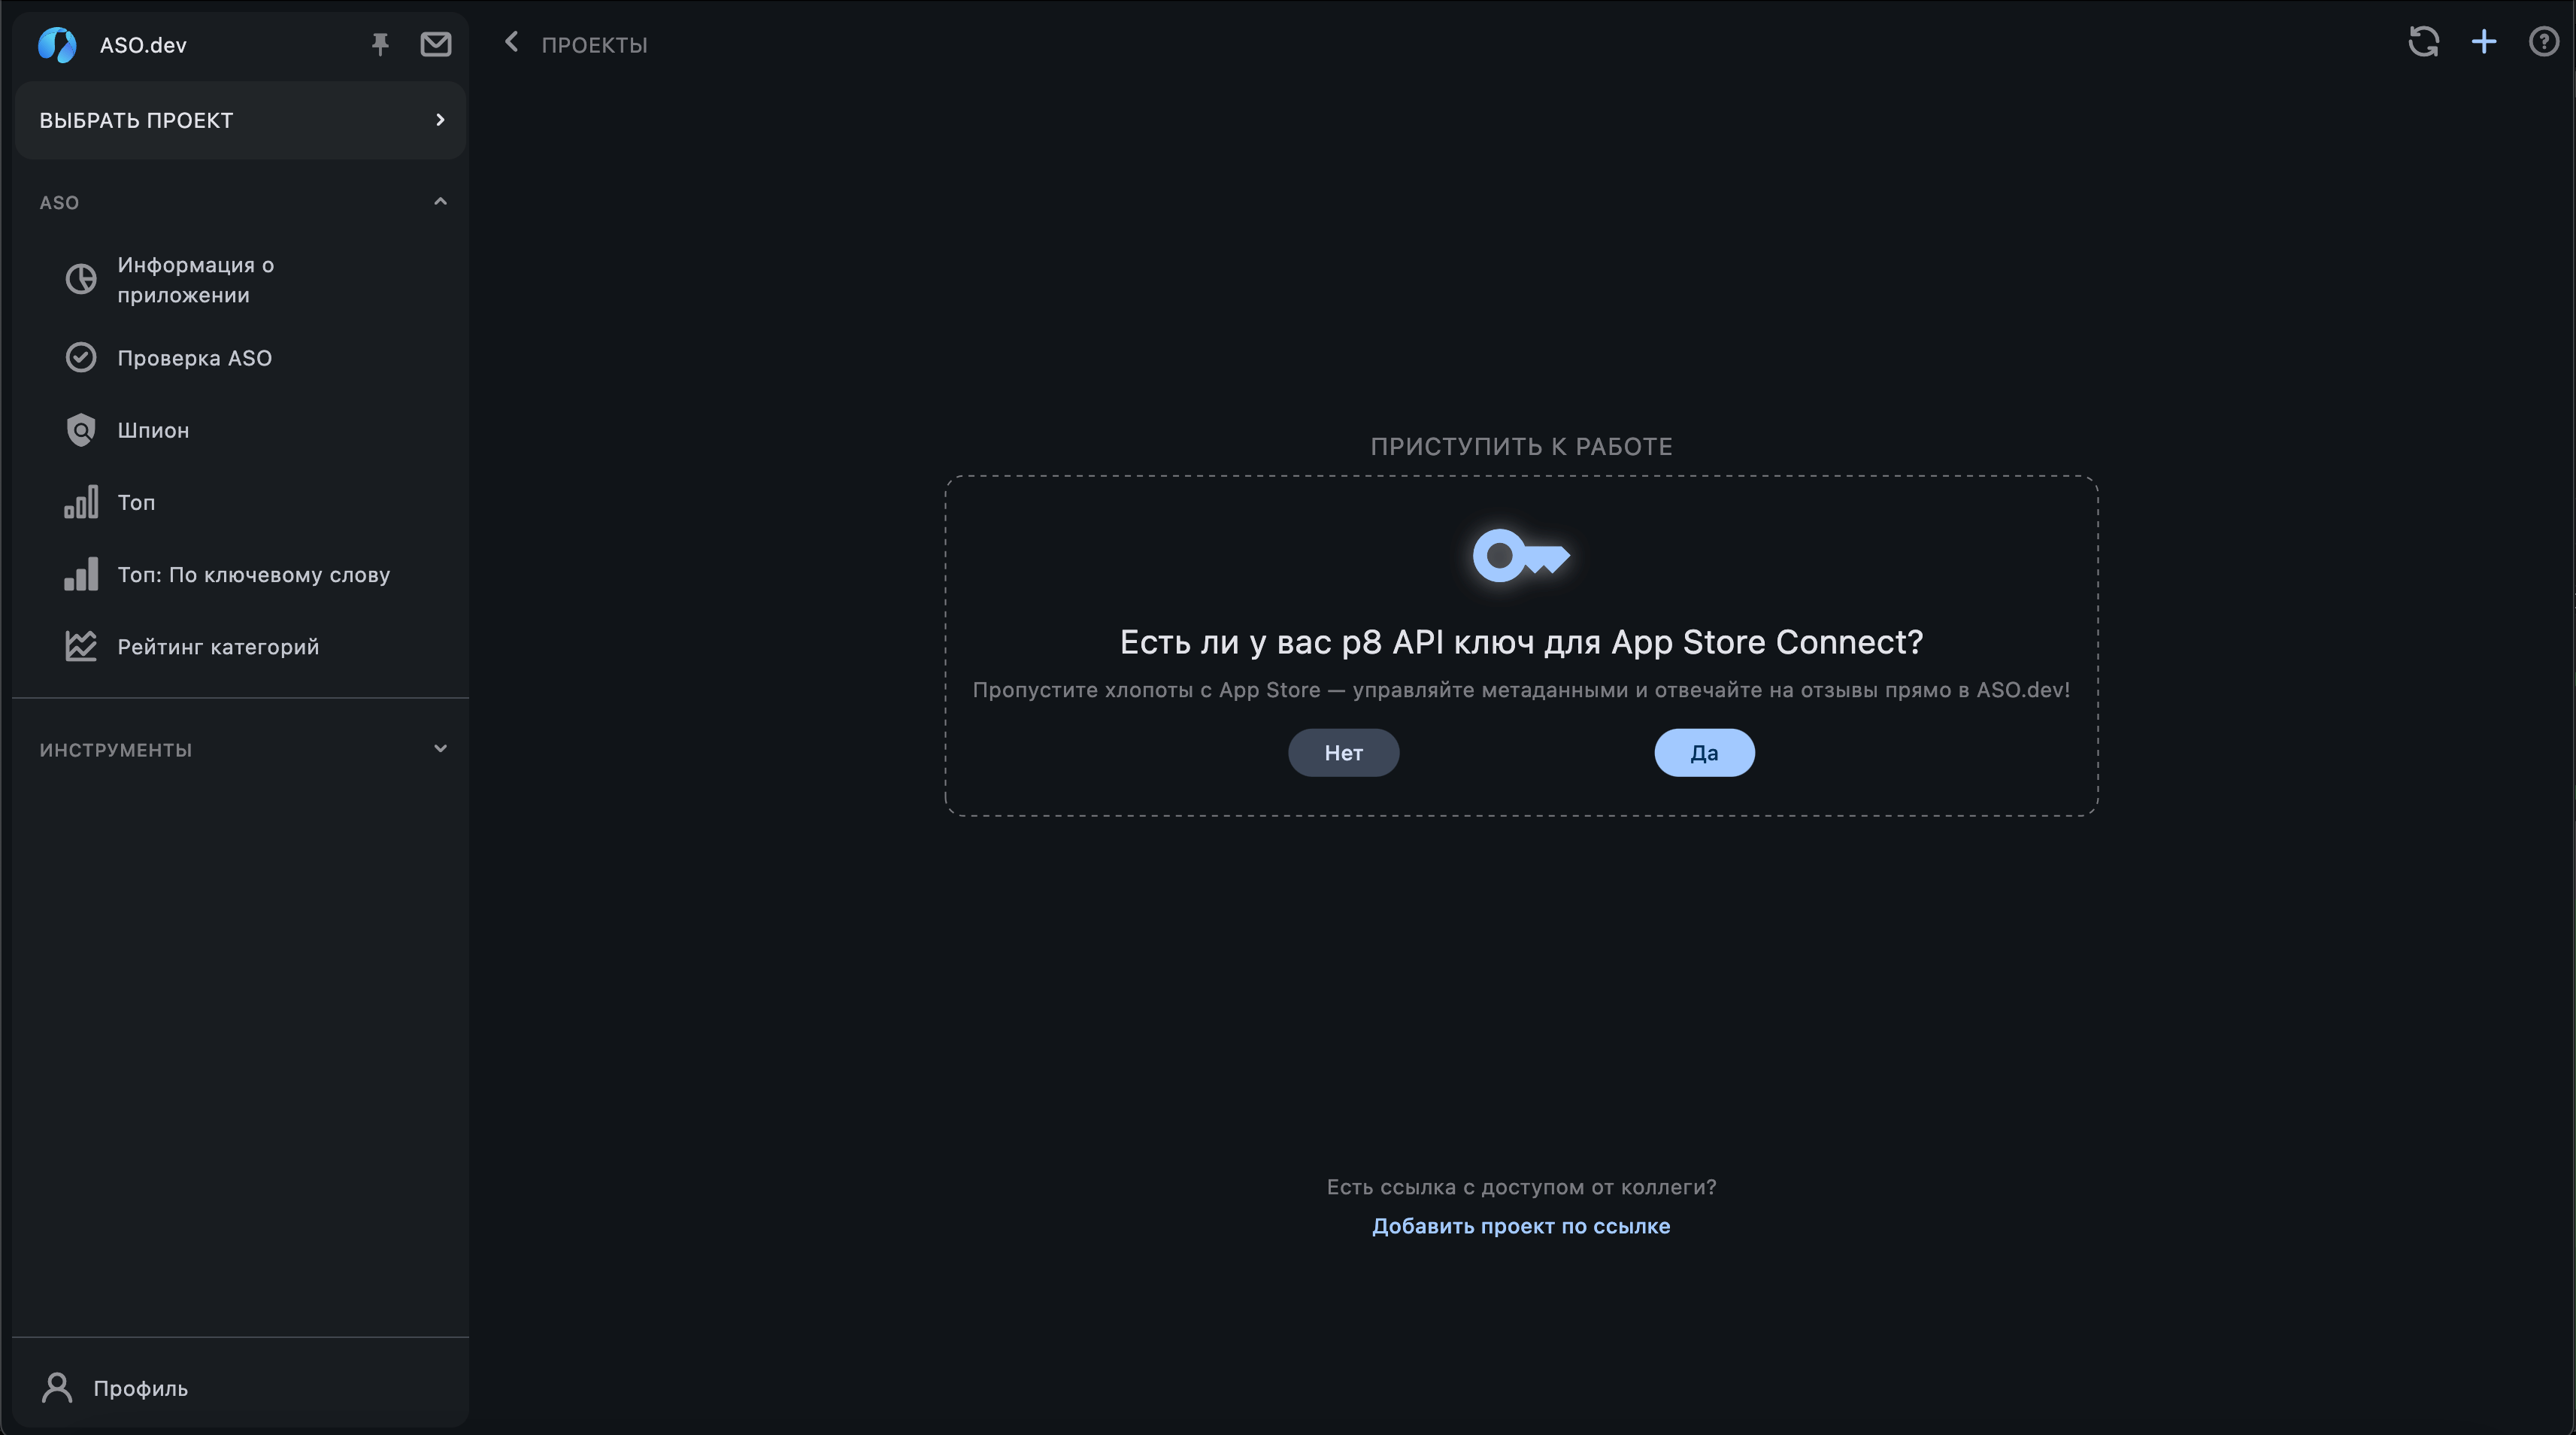Viewport: 2576px width, 1435px height.
Task: Open Топ: По ключевому слову
Action: (x=241, y=575)
